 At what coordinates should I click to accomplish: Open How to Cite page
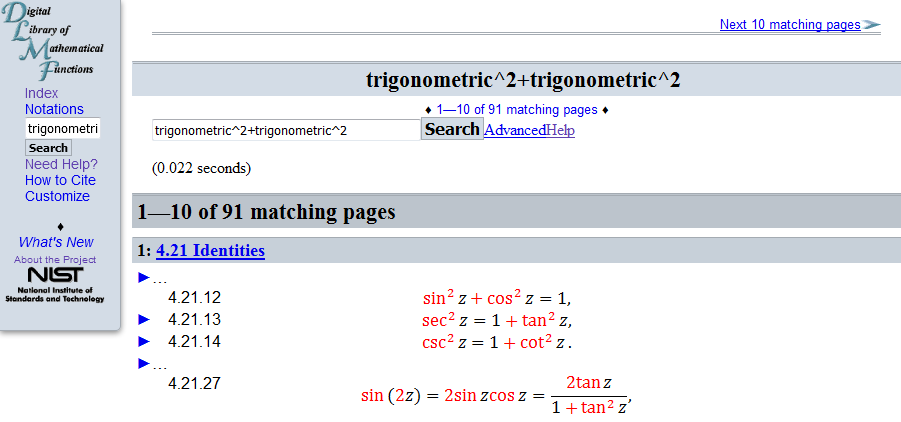[60, 180]
